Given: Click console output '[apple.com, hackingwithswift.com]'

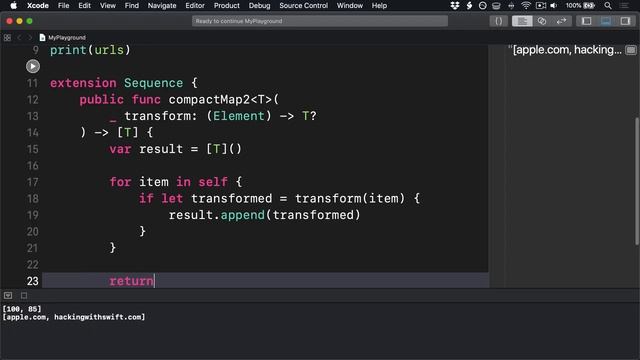Looking at the screenshot, I should coord(74,317).
